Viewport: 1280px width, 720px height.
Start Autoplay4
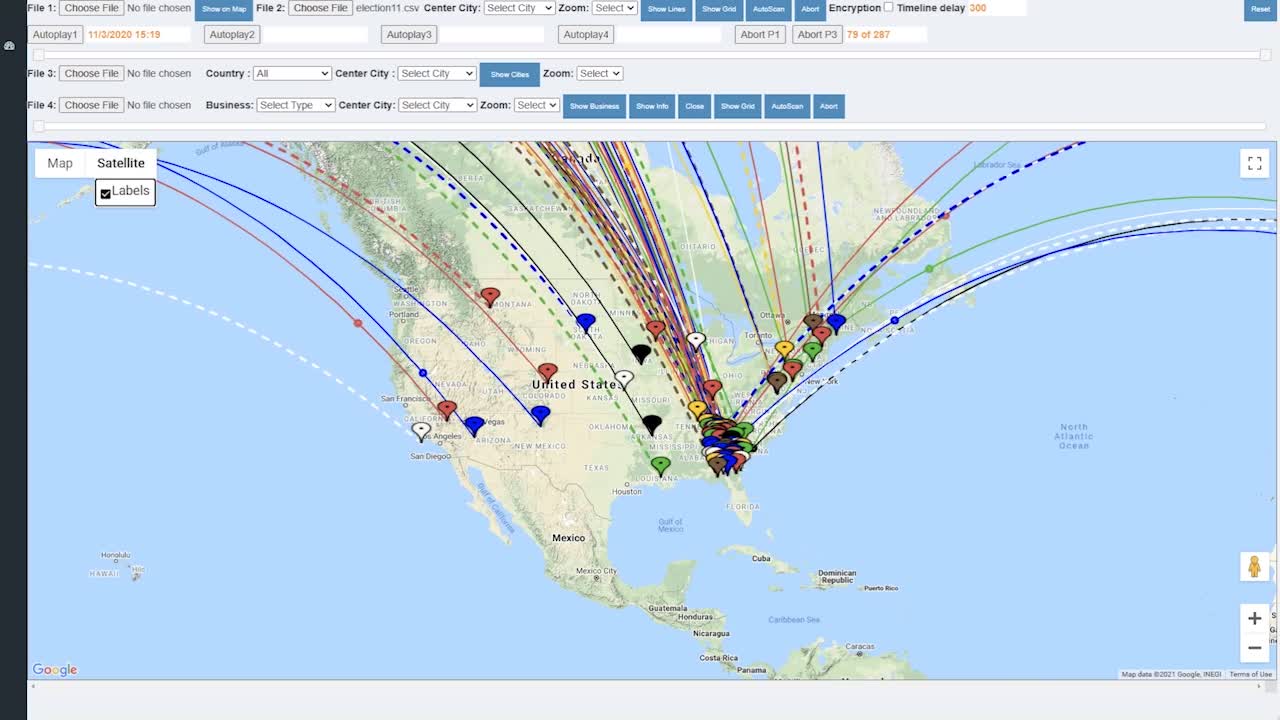click(586, 34)
